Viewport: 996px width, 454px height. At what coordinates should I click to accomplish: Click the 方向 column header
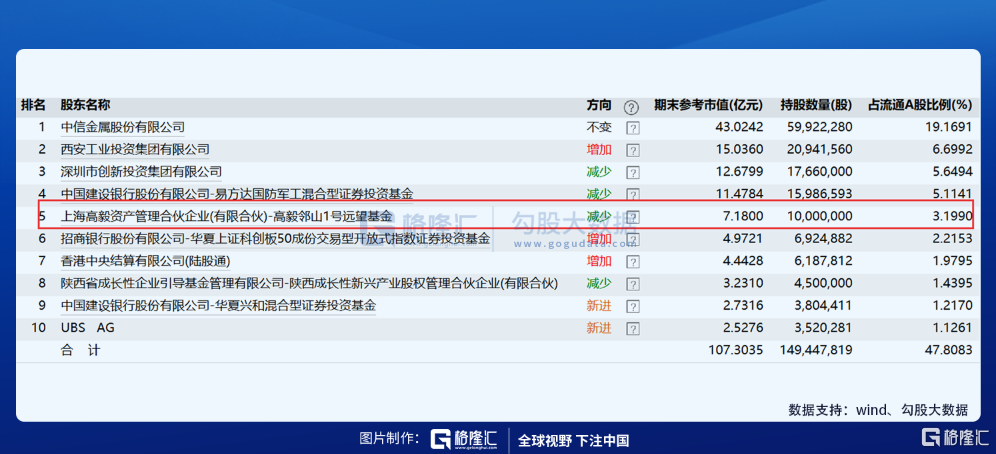[599, 105]
